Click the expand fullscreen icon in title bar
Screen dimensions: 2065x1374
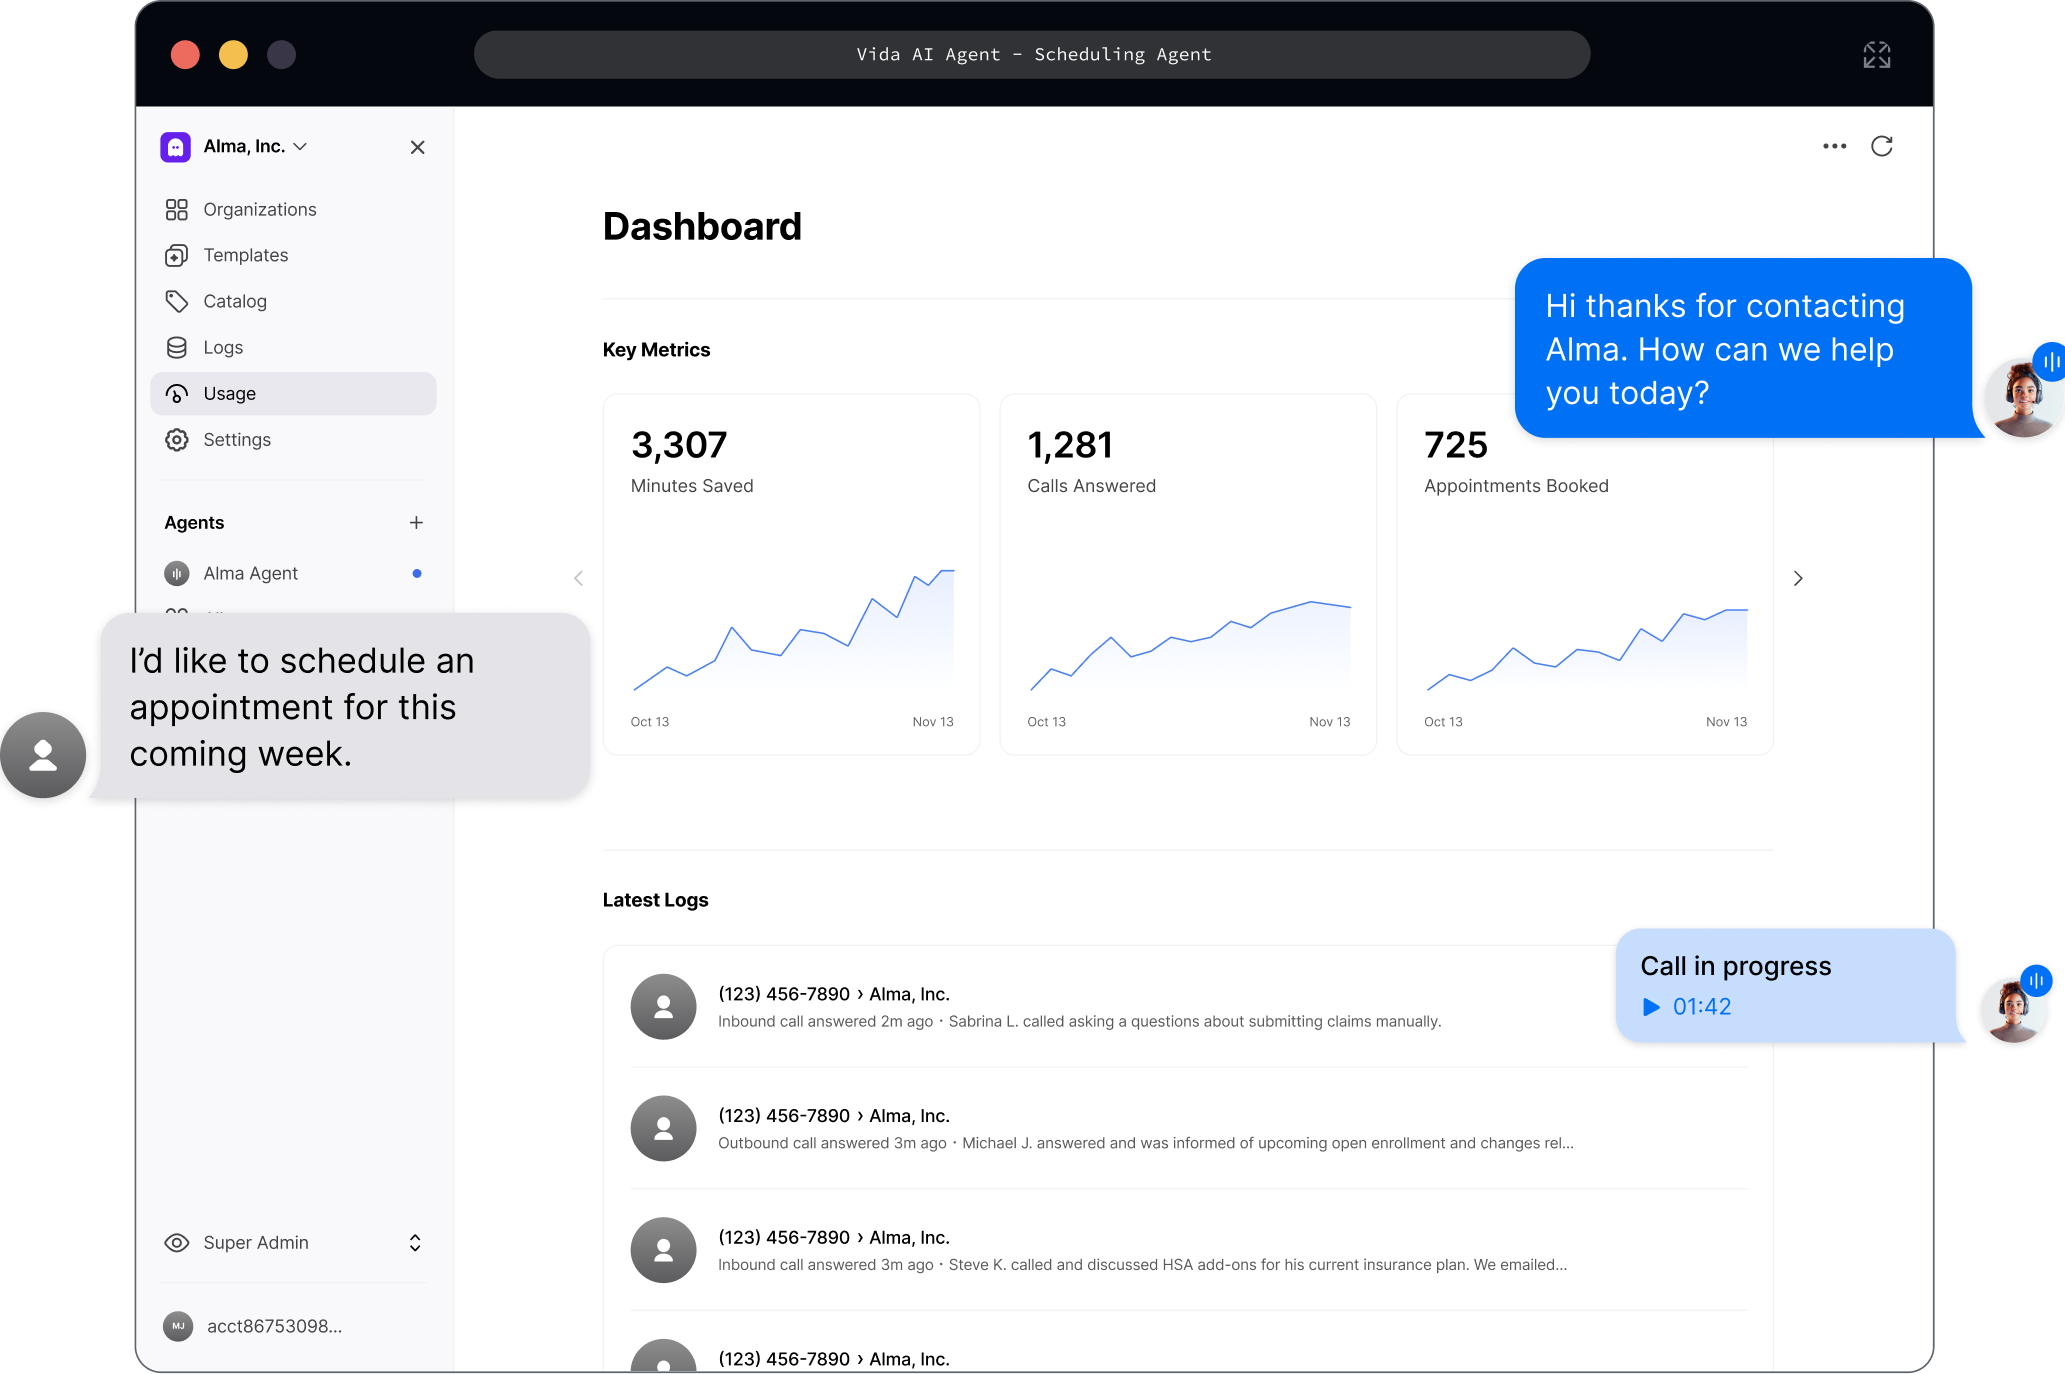(1876, 55)
